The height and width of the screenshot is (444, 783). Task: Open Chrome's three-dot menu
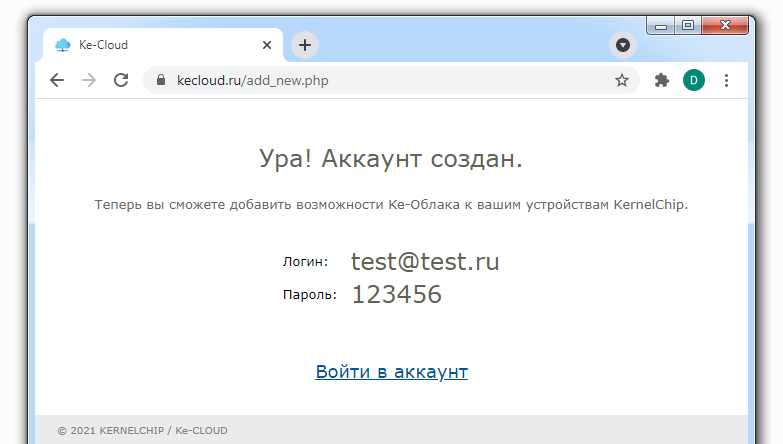726,81
